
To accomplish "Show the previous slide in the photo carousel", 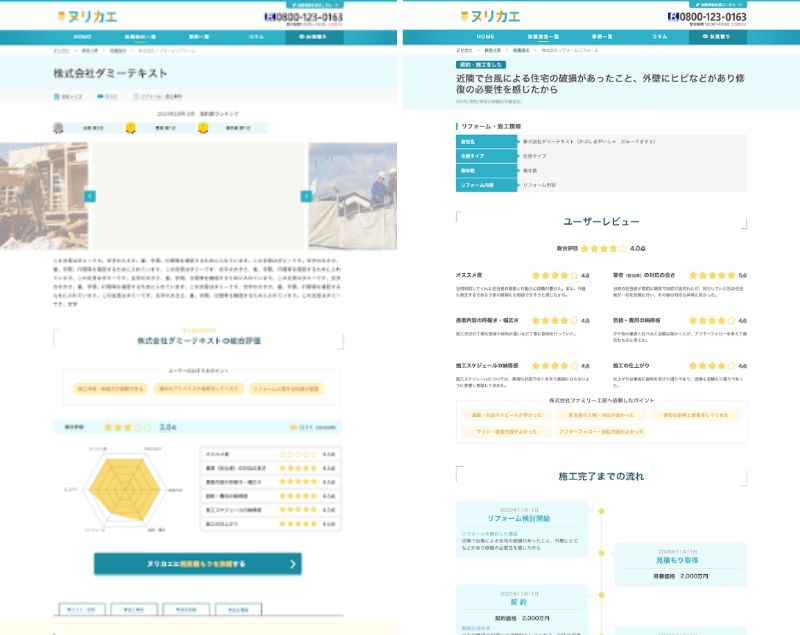I will (x=90, y=196).
